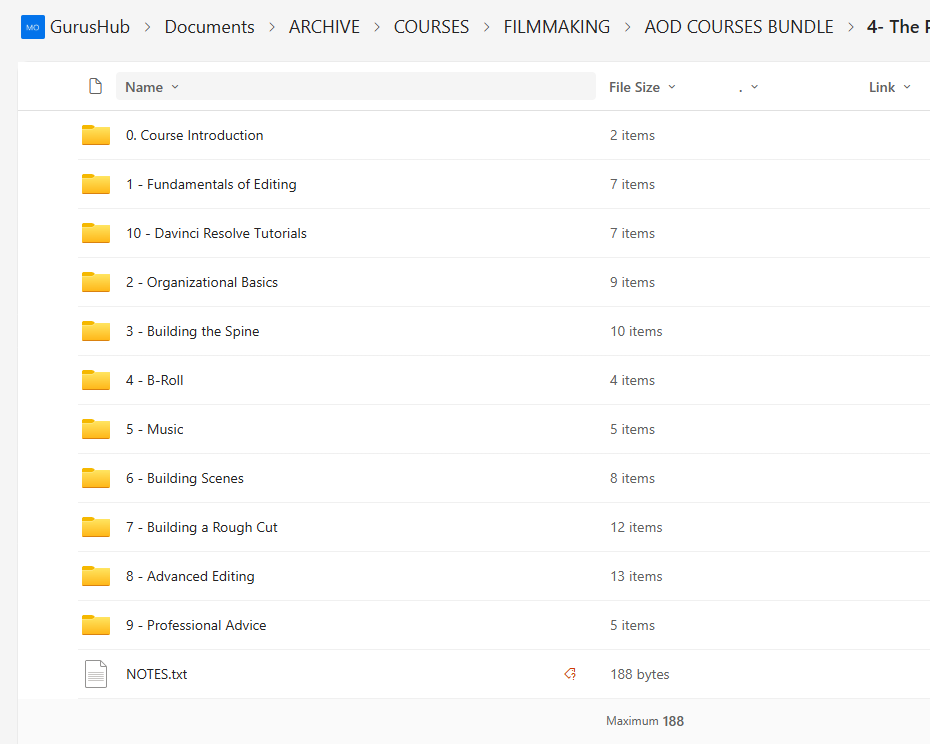Open the File Size column dropdown

click(642, 87)
